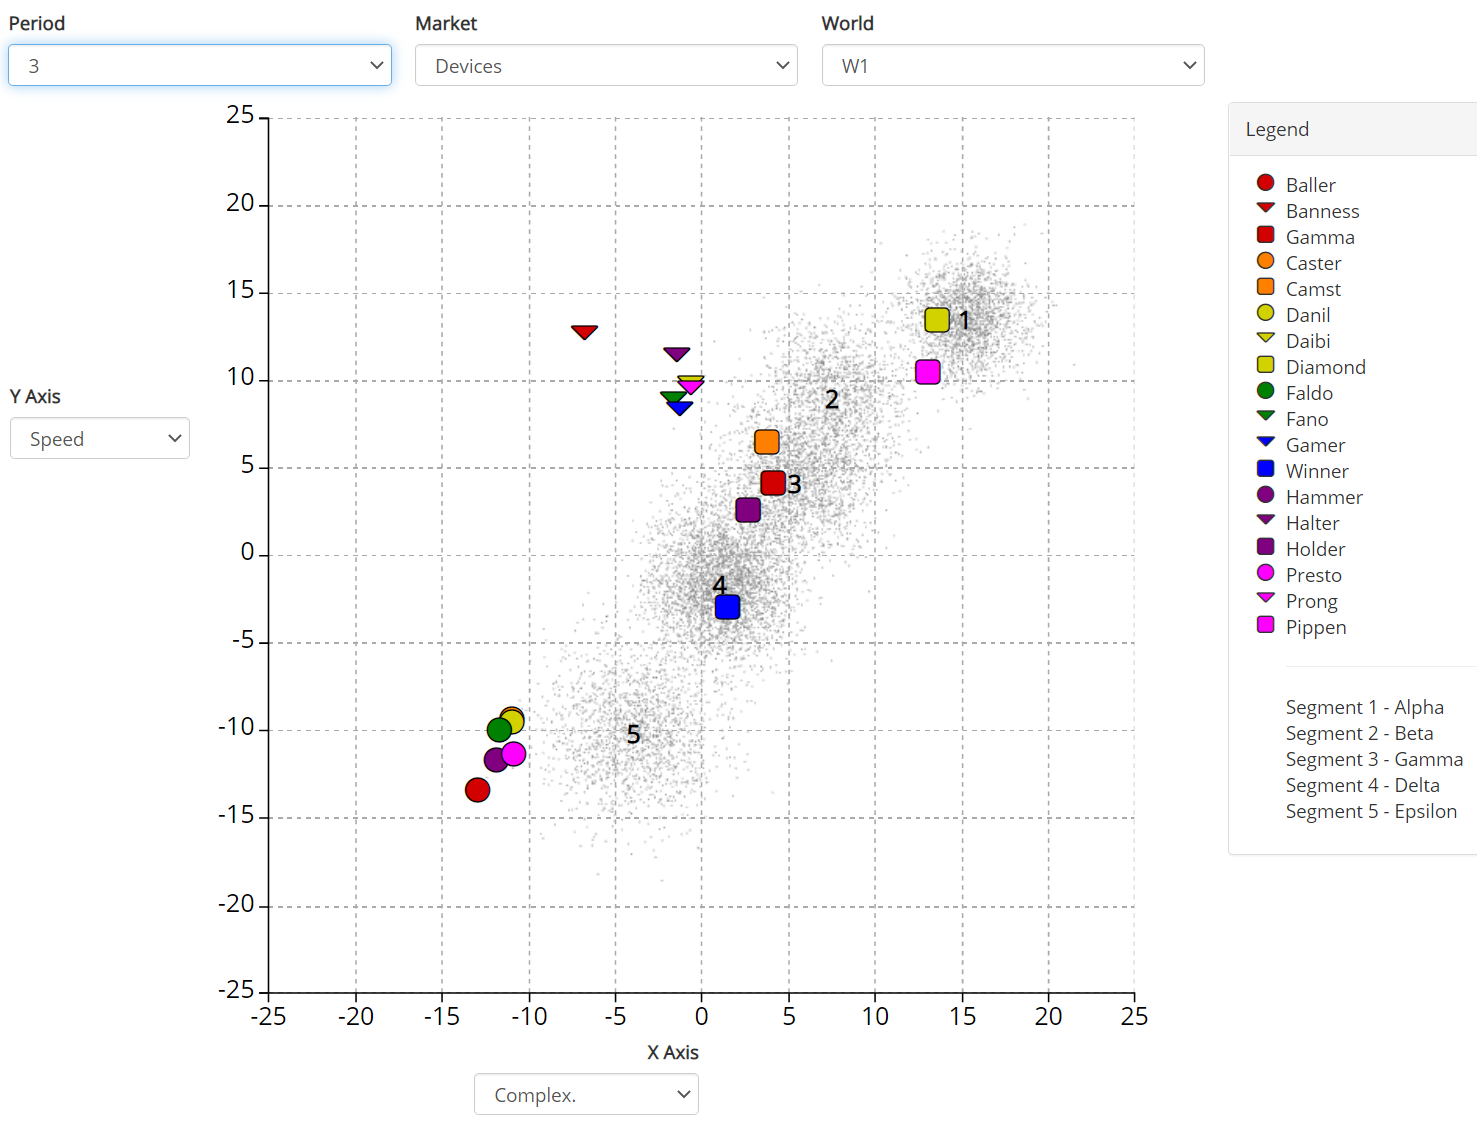Select the green circle marker on the chart
The height and width of the screenshot is (1127, 1477).
(x=499, y=730)
